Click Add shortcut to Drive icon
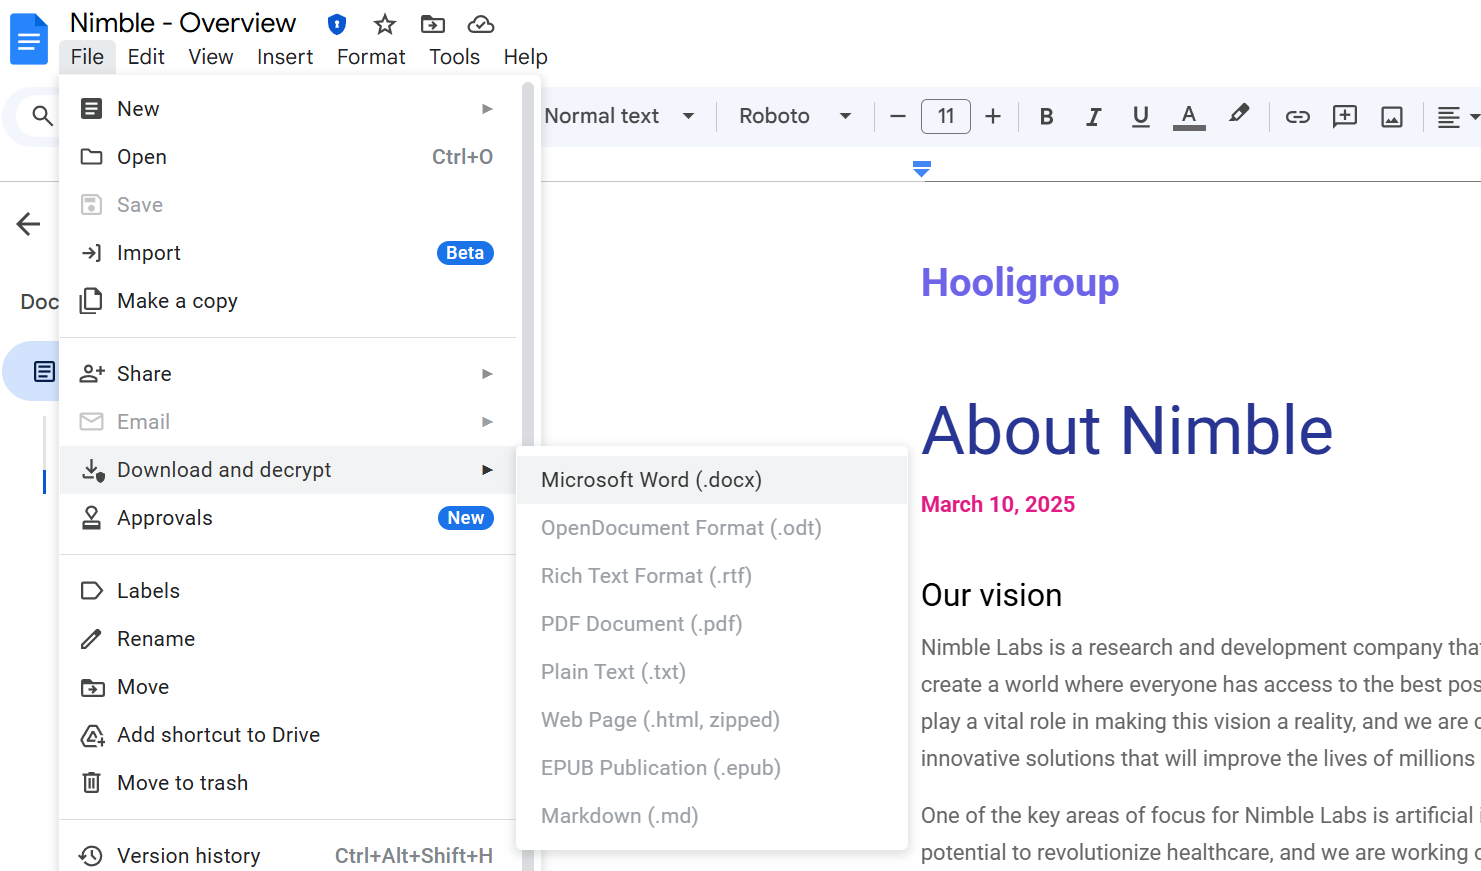This screenshot has height=871, width=1481. tap(92, 736)
